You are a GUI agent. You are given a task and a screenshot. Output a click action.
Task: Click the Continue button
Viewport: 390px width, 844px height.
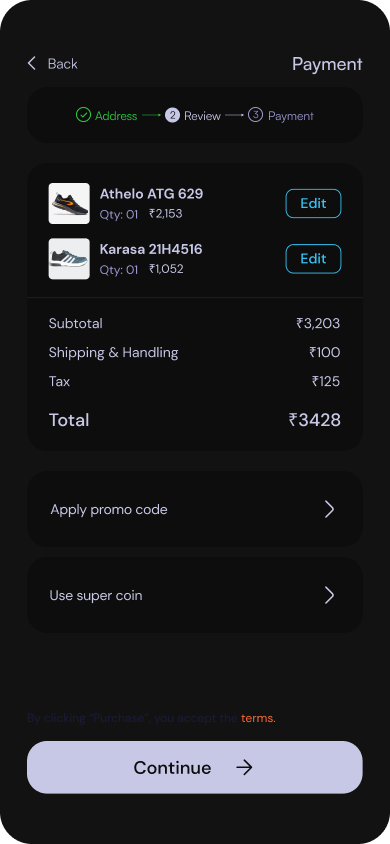[195, 767]
